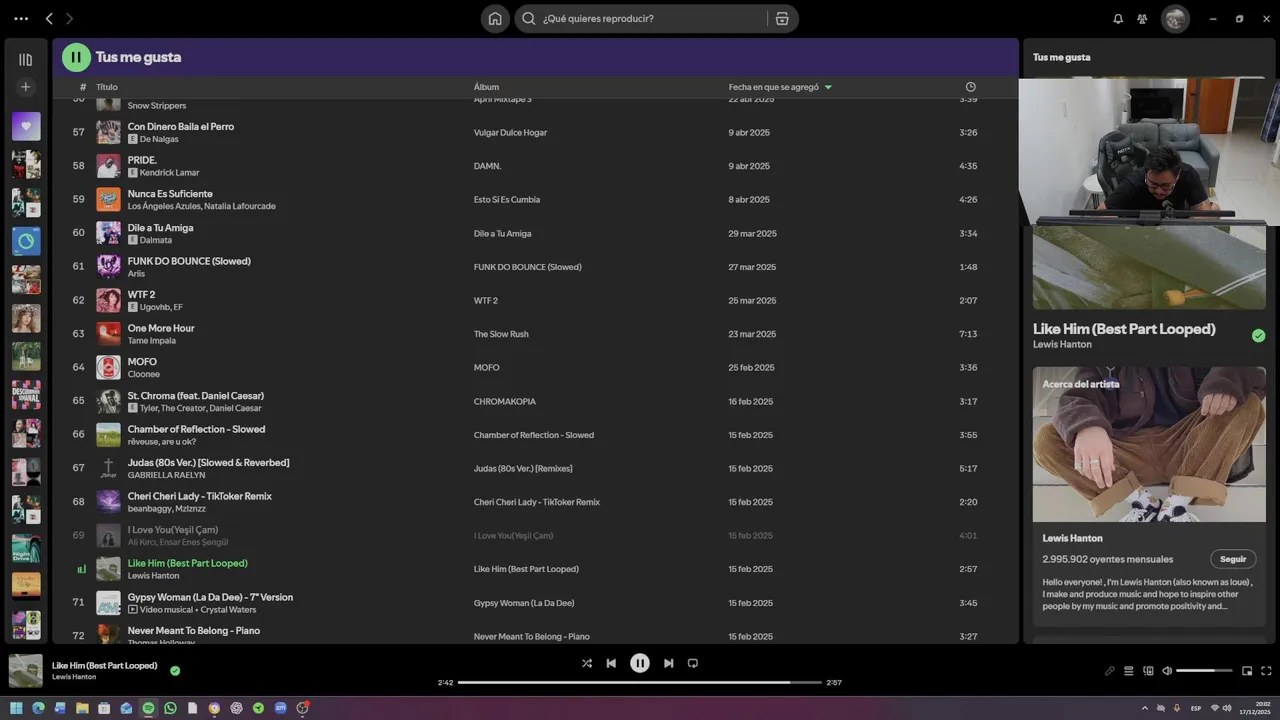Viewport: 1280px width, 720px height.
Task: Create a playlist with the plus icon
Action: (x=26, y=87)
